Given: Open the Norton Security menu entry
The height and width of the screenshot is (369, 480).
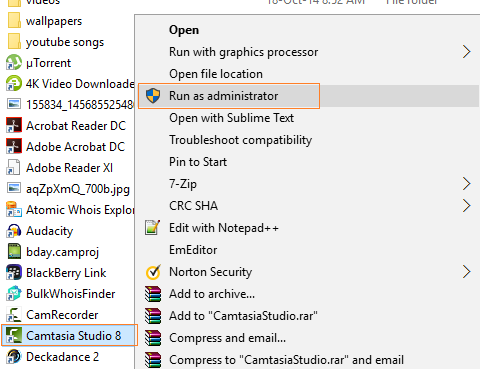Looking at the screenshot, I should pyautogui.click(x=211, y=272).
